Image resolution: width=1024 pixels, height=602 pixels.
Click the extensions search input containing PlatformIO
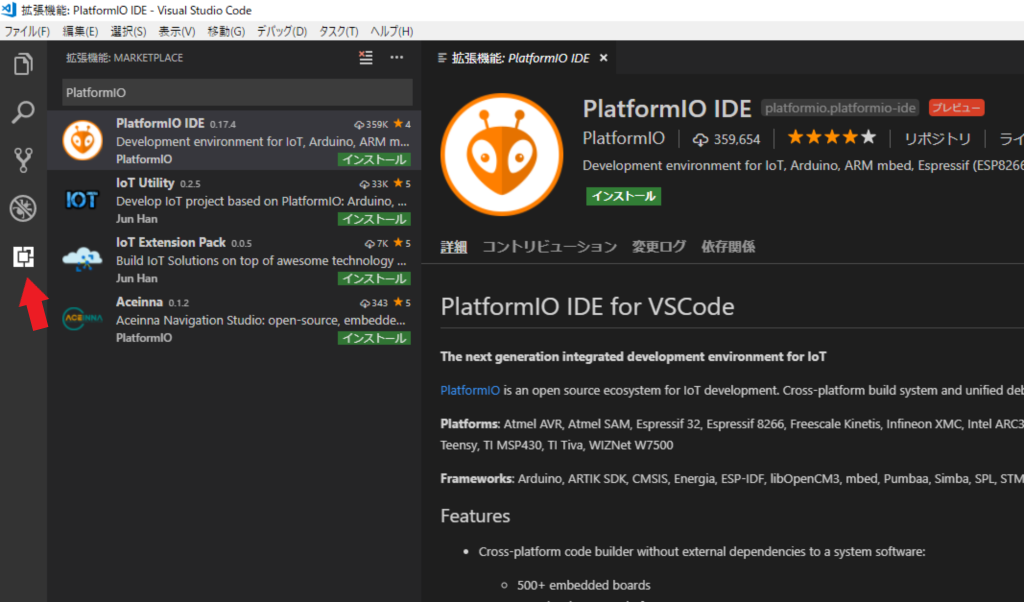235,92
